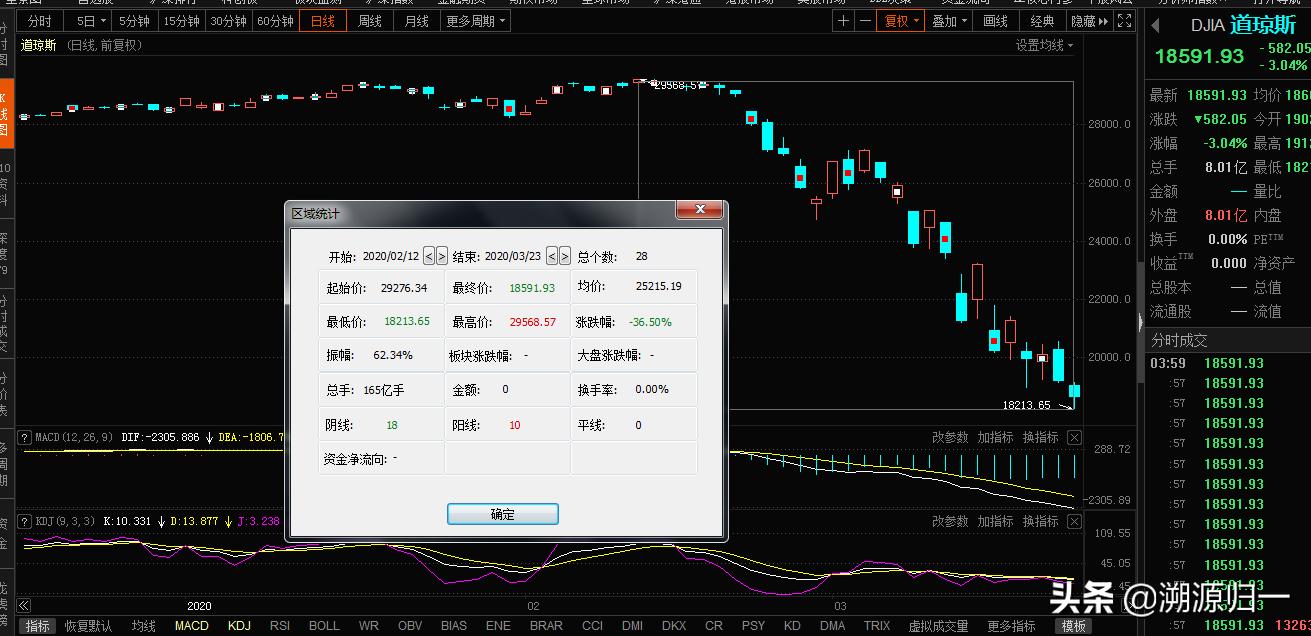Select the WR indicator
The width and height of the screenshot is (1311, 636).
(368, 626)
